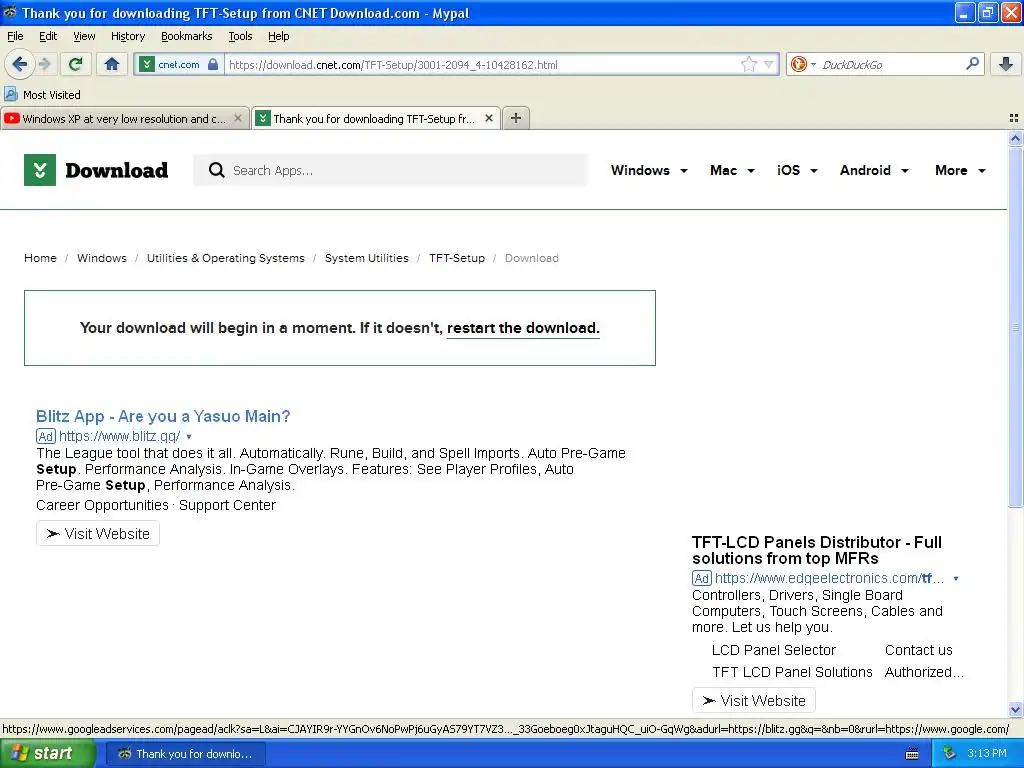Viewport: 1024px width, 768px height.
Task: Expand the Mac category dropdown
Action: coord(732,170)
